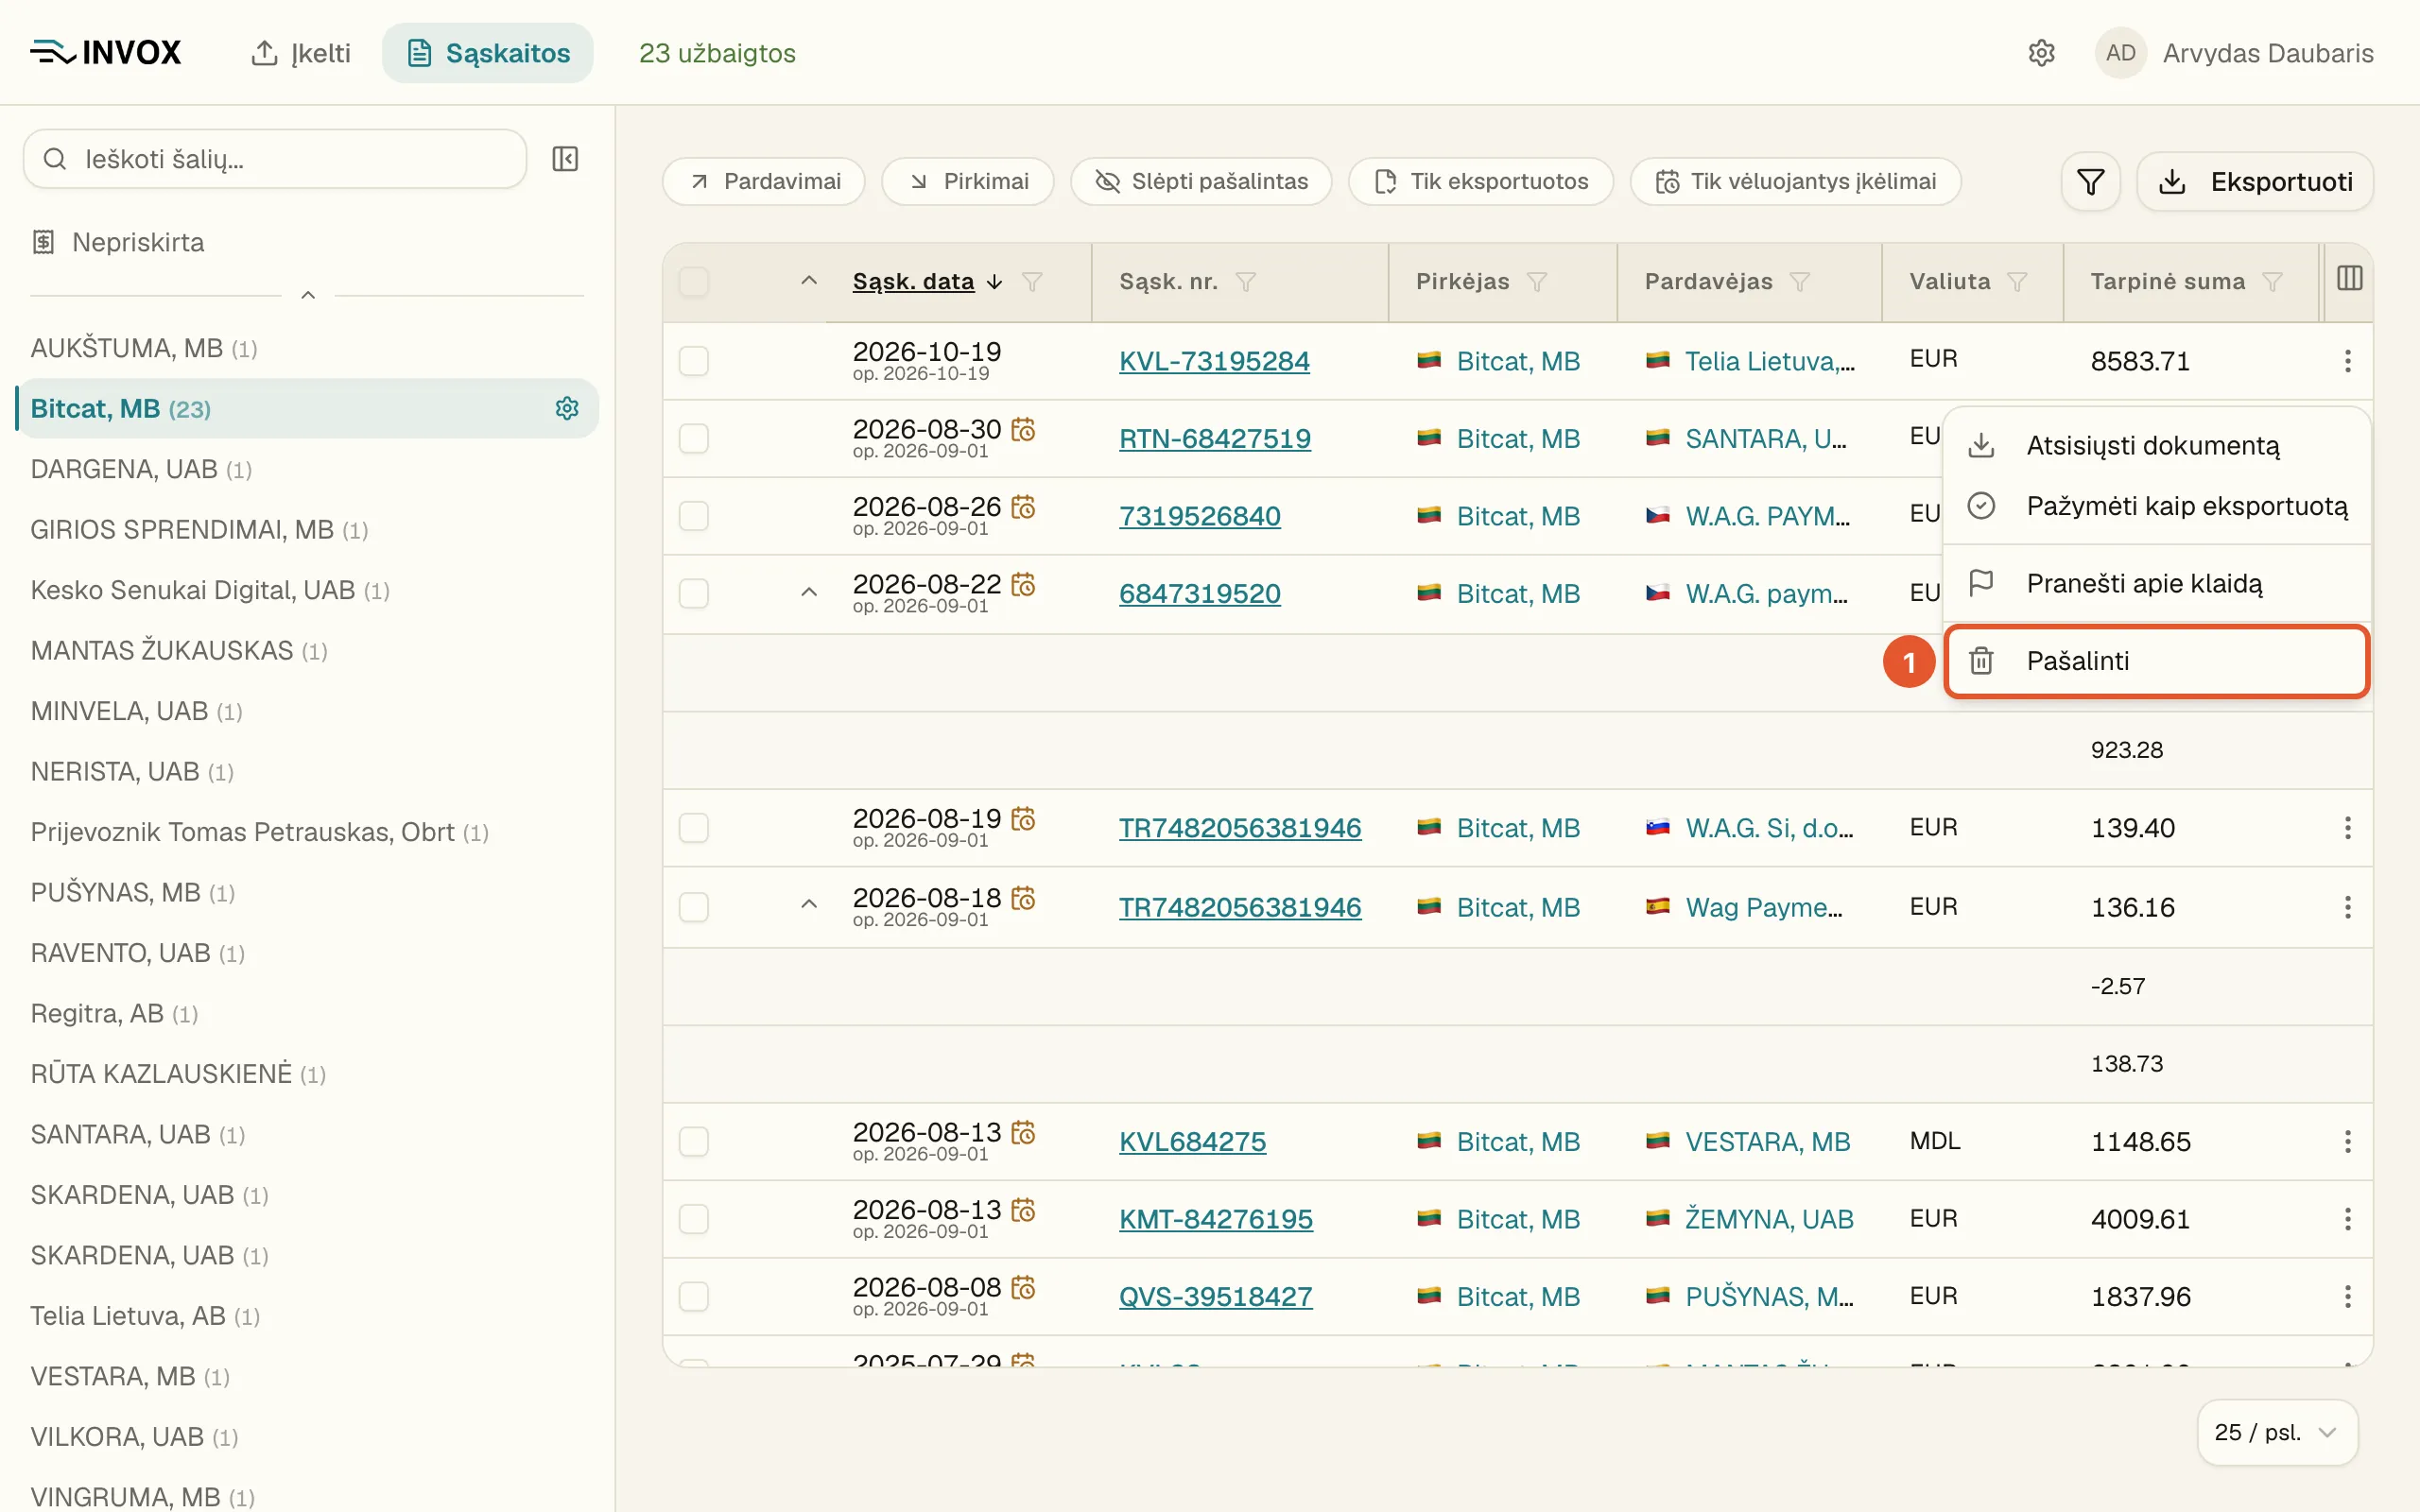Screen dimensions: 2420x1512
Task: Tick the checkbox for invoice KMT-84276195
Action: click(x=693, y=1219)
